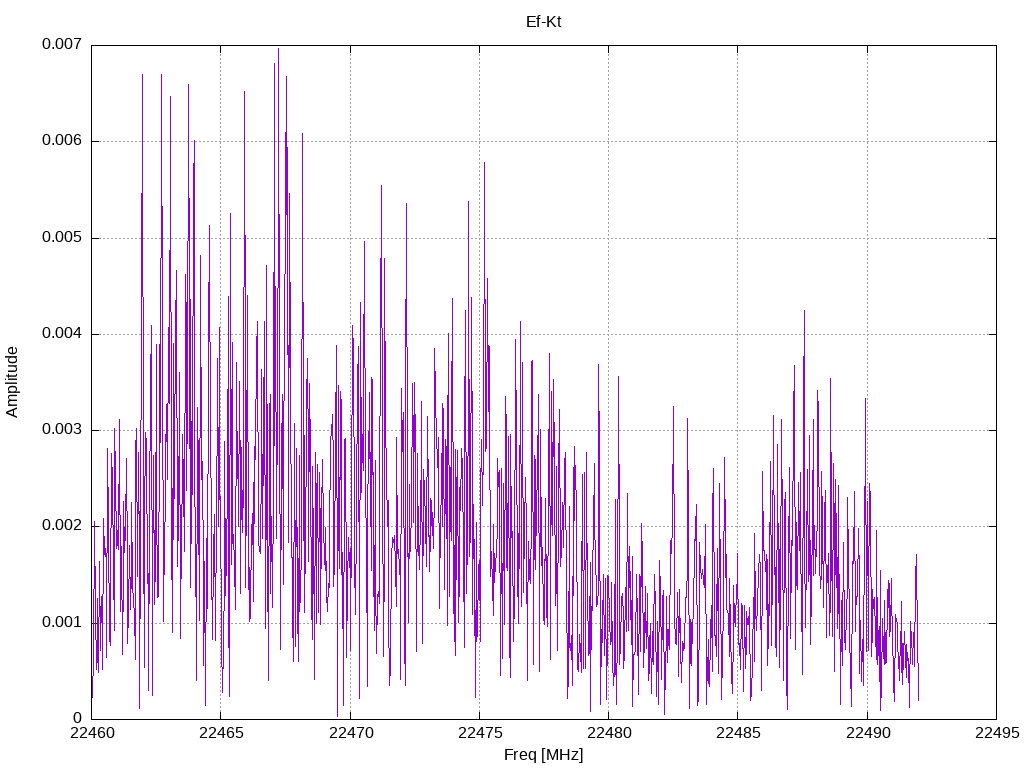Click y-axis tick value 0.001
This screenshot has width=1024, height=768.
coord(62,622)
